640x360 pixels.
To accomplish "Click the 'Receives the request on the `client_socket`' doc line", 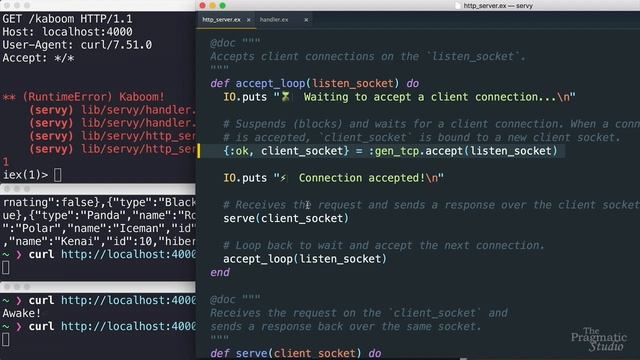I will pyautogui.click(x=359, y=313).
